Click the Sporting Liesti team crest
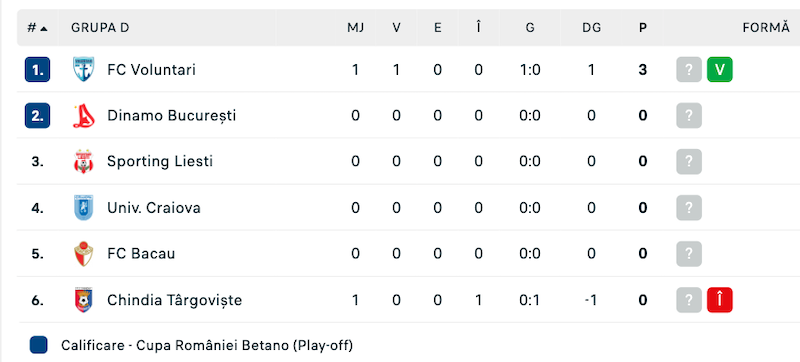800x362 pixels. click(x=83, y=162)
